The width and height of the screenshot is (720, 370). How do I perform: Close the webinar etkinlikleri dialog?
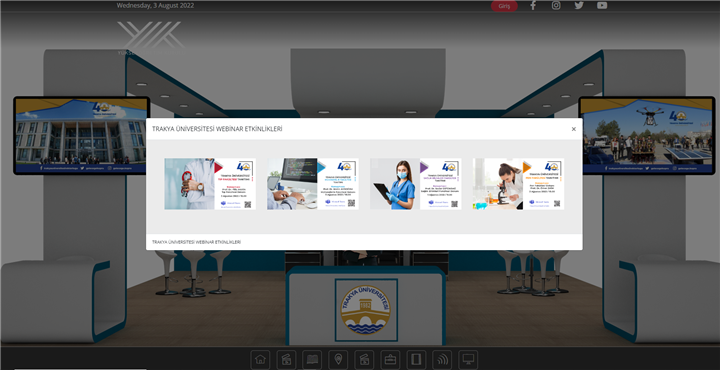pyautogui.click(x=574, y=129)
